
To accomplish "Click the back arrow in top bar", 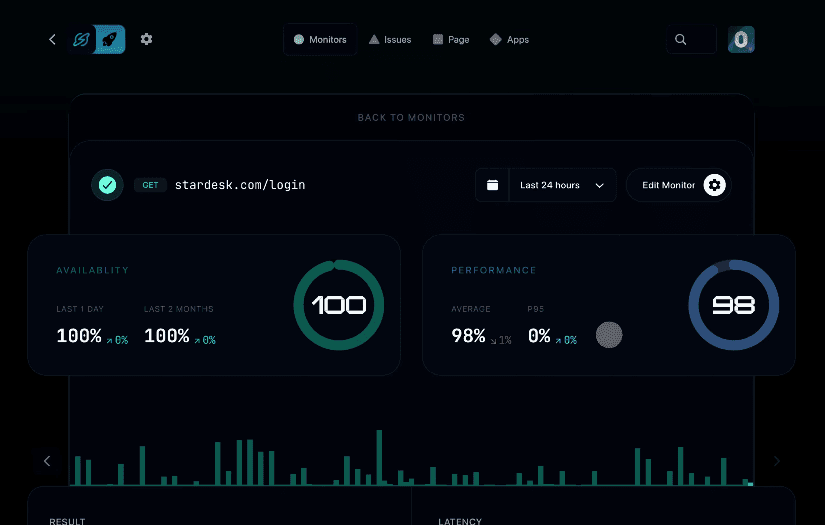I will (x=52, y=40).
